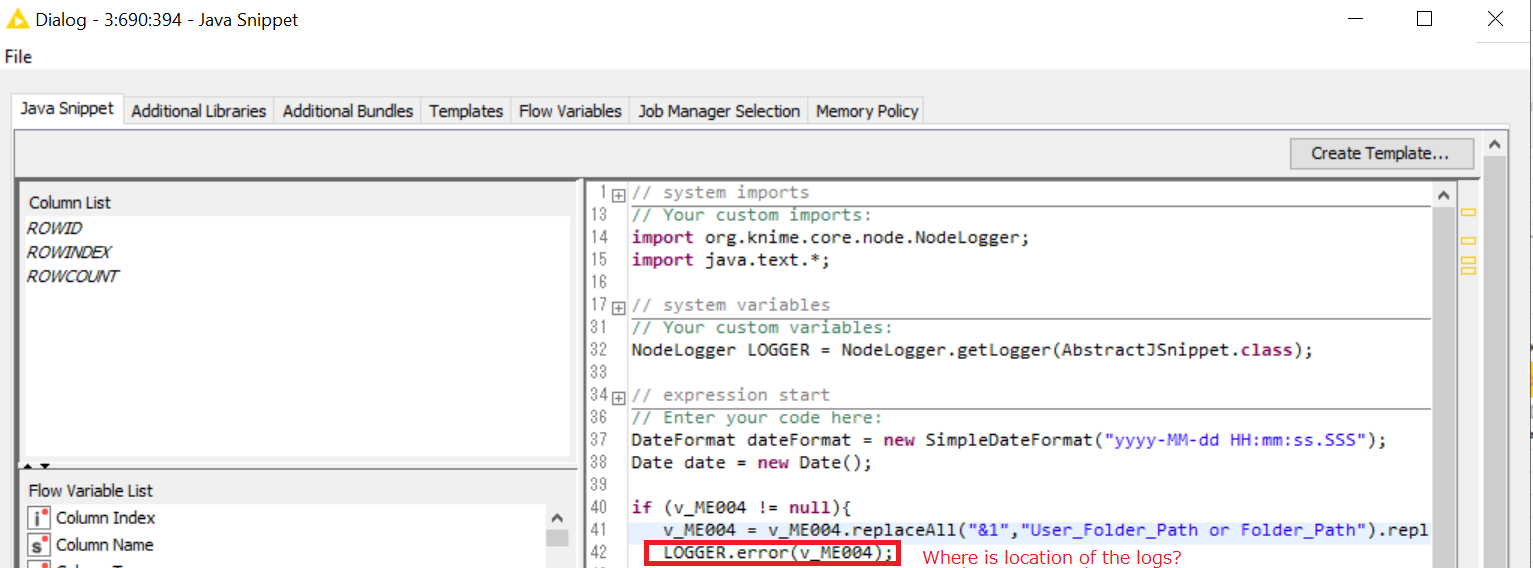Switch to the Memory Policy tab

coord(867,111)
